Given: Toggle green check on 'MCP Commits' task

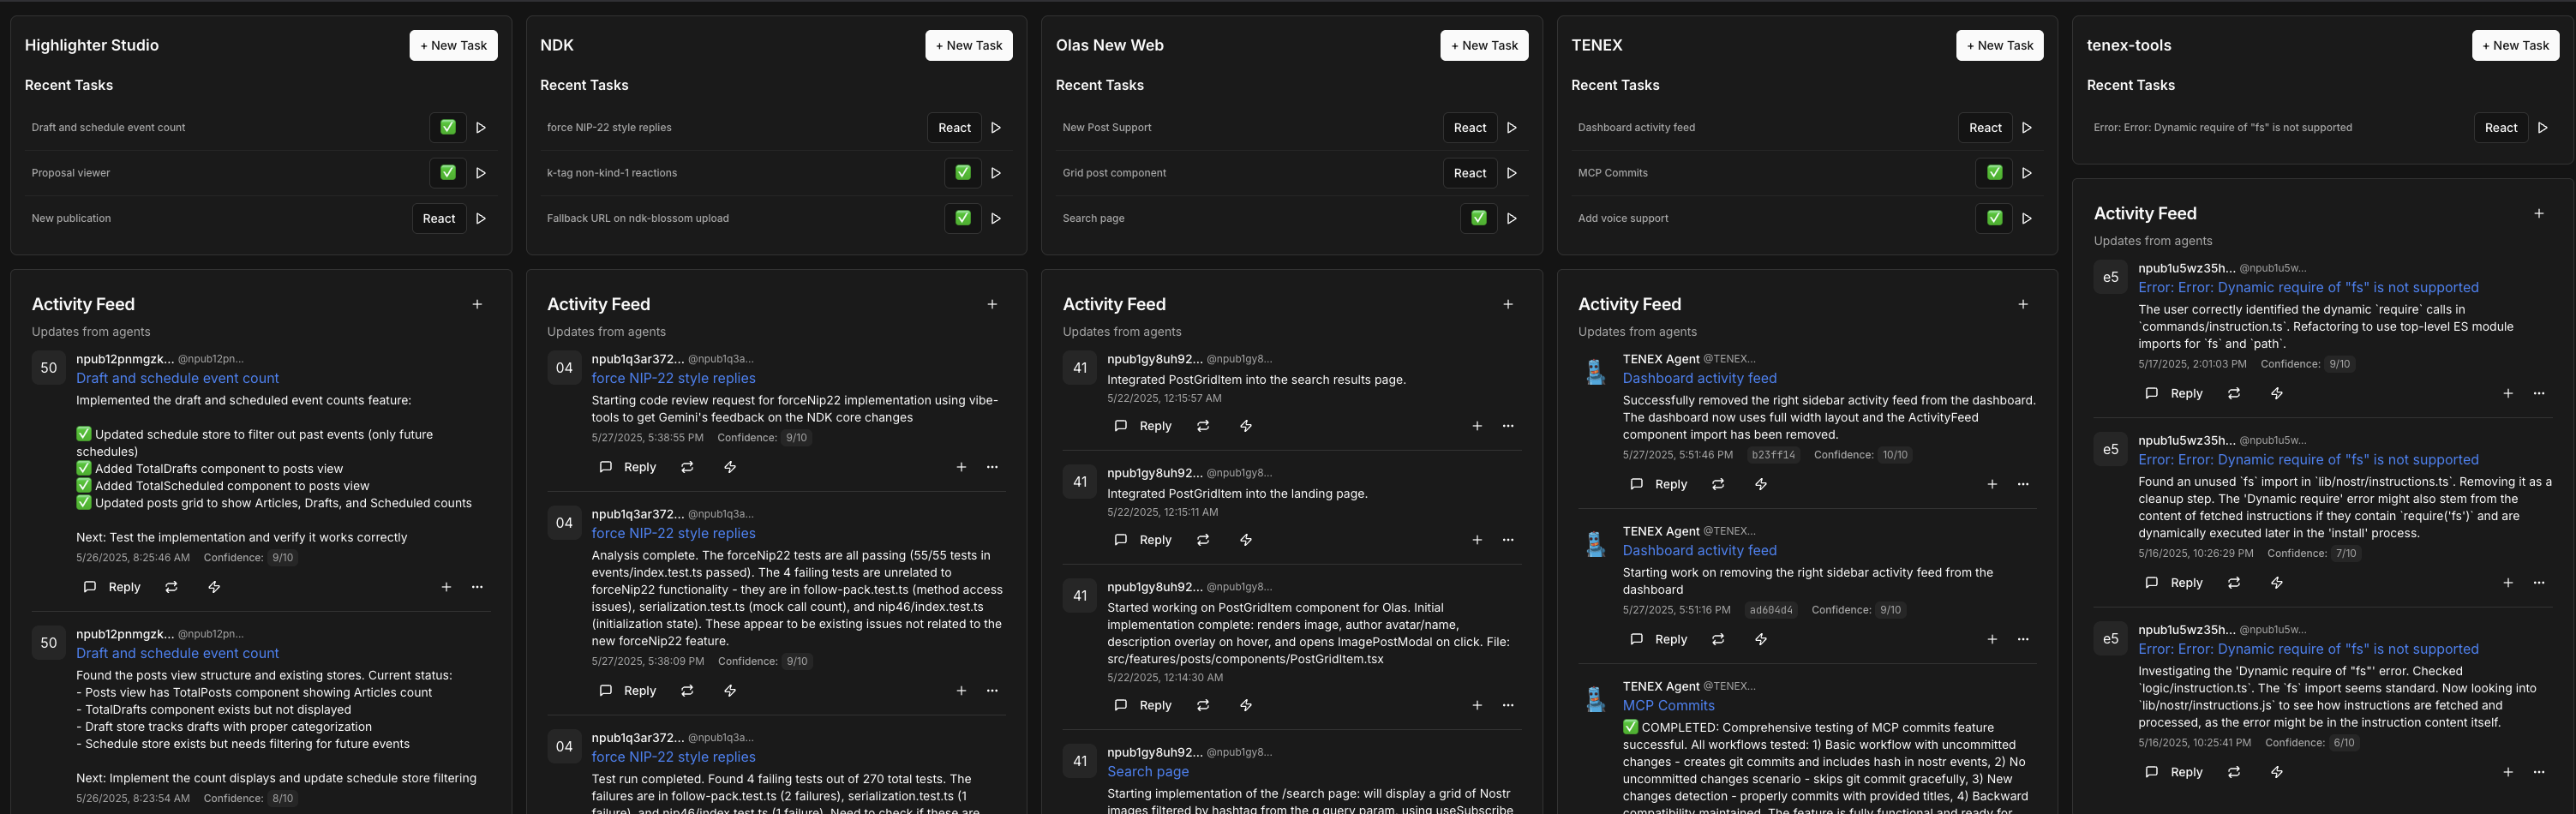Looking at the screenshot, I should (x=1994, y=173).
